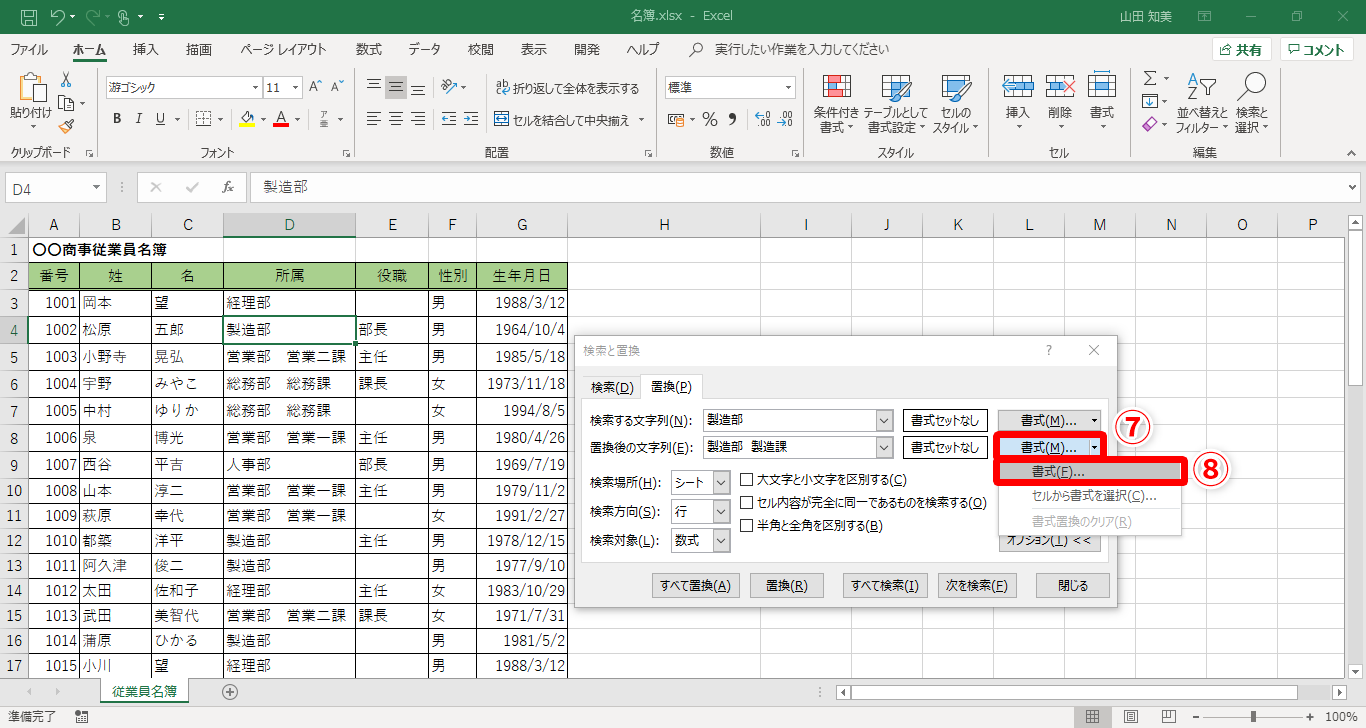Viewport: 1366px width, 728px height.
Task: Open Conditional Formatting (条件付き書式)
Action: [836, 104]
